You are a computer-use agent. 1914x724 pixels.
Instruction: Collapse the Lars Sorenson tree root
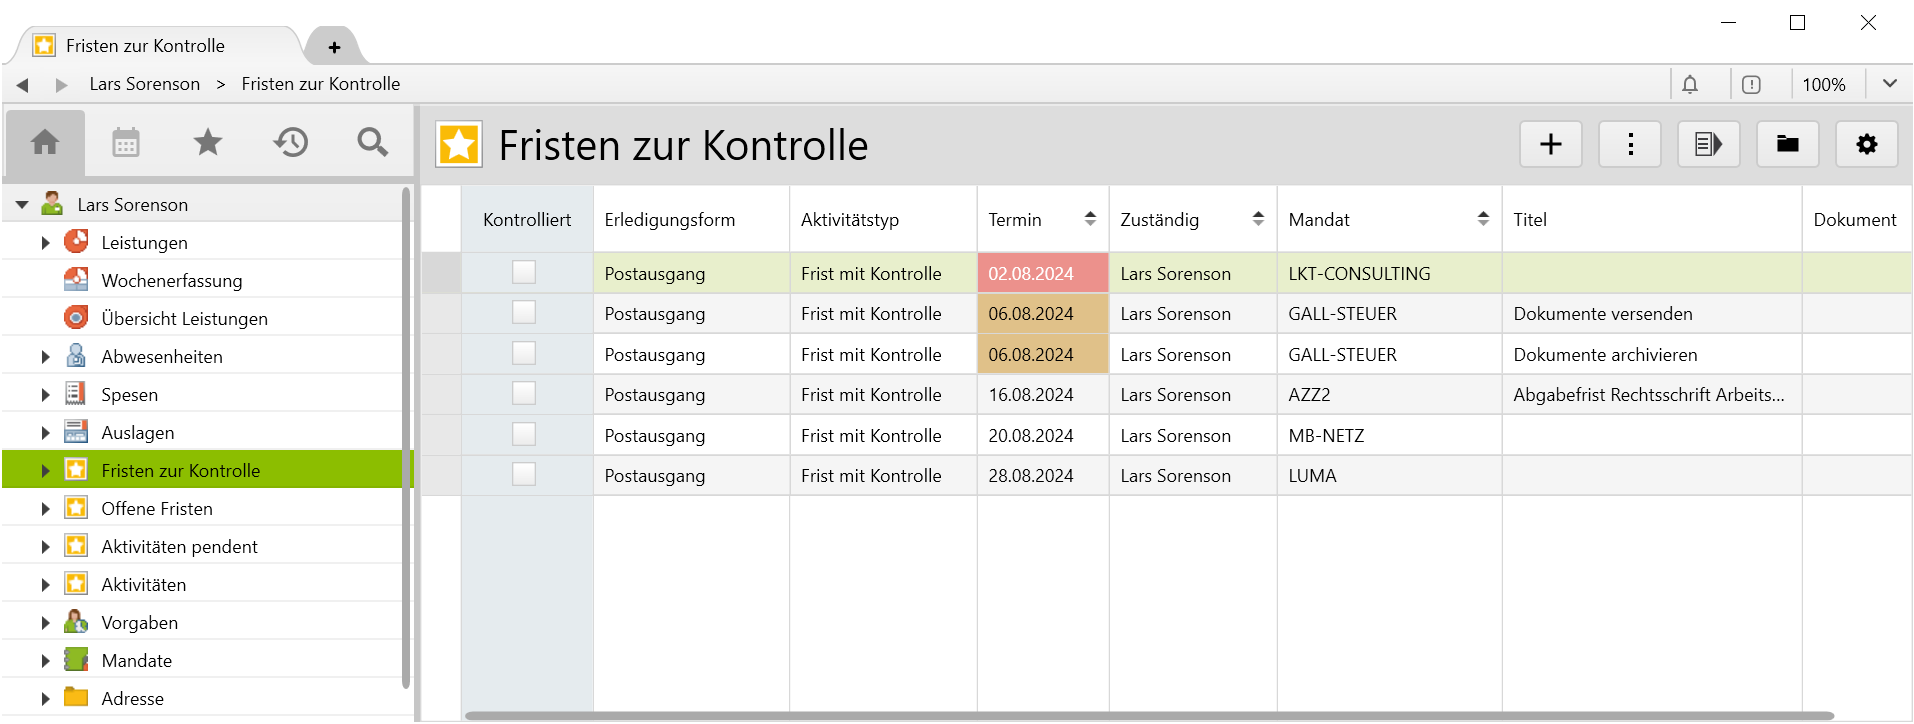[22, 205]
